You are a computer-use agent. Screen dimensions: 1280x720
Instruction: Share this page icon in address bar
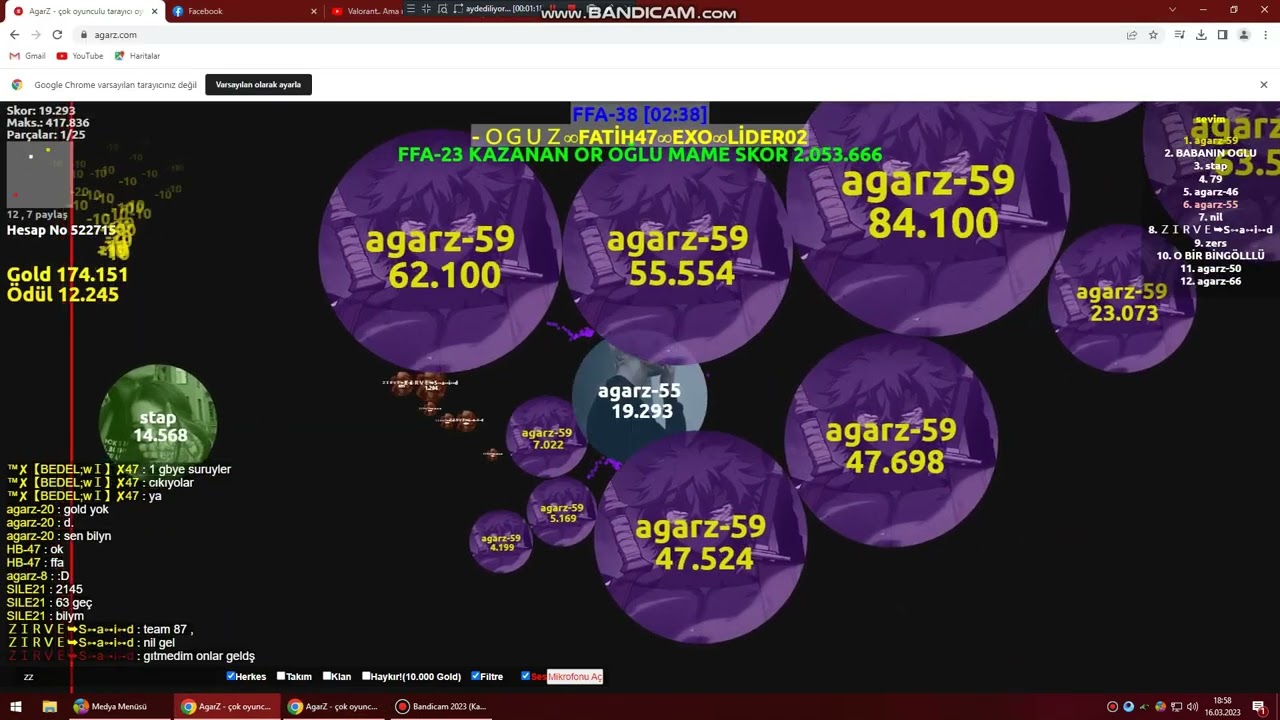(x=1132, y=34)
